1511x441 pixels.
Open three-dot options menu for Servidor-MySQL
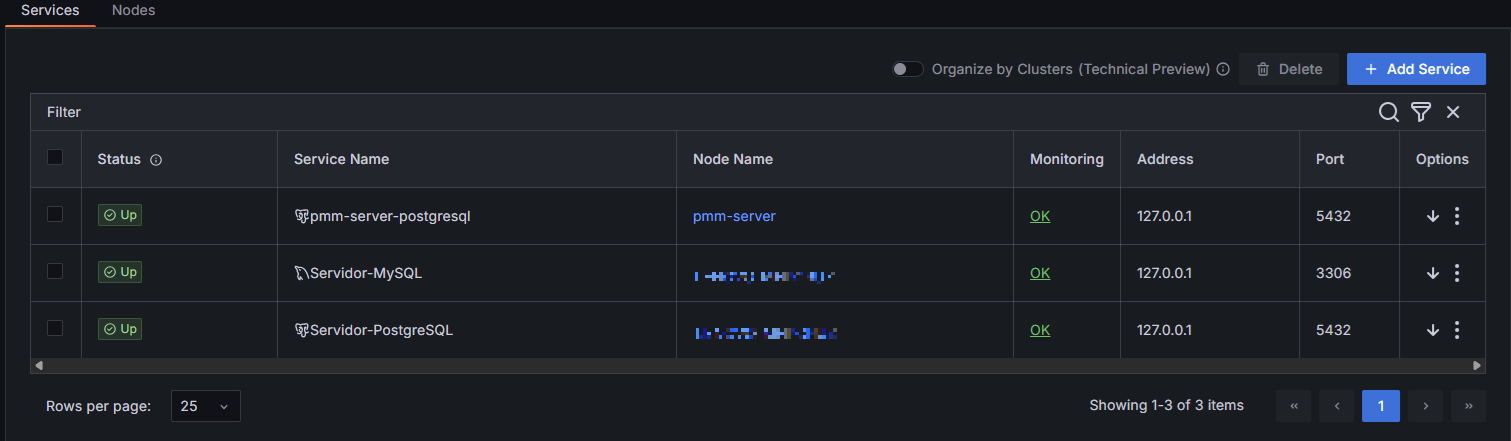click(x=1457, y=273)
